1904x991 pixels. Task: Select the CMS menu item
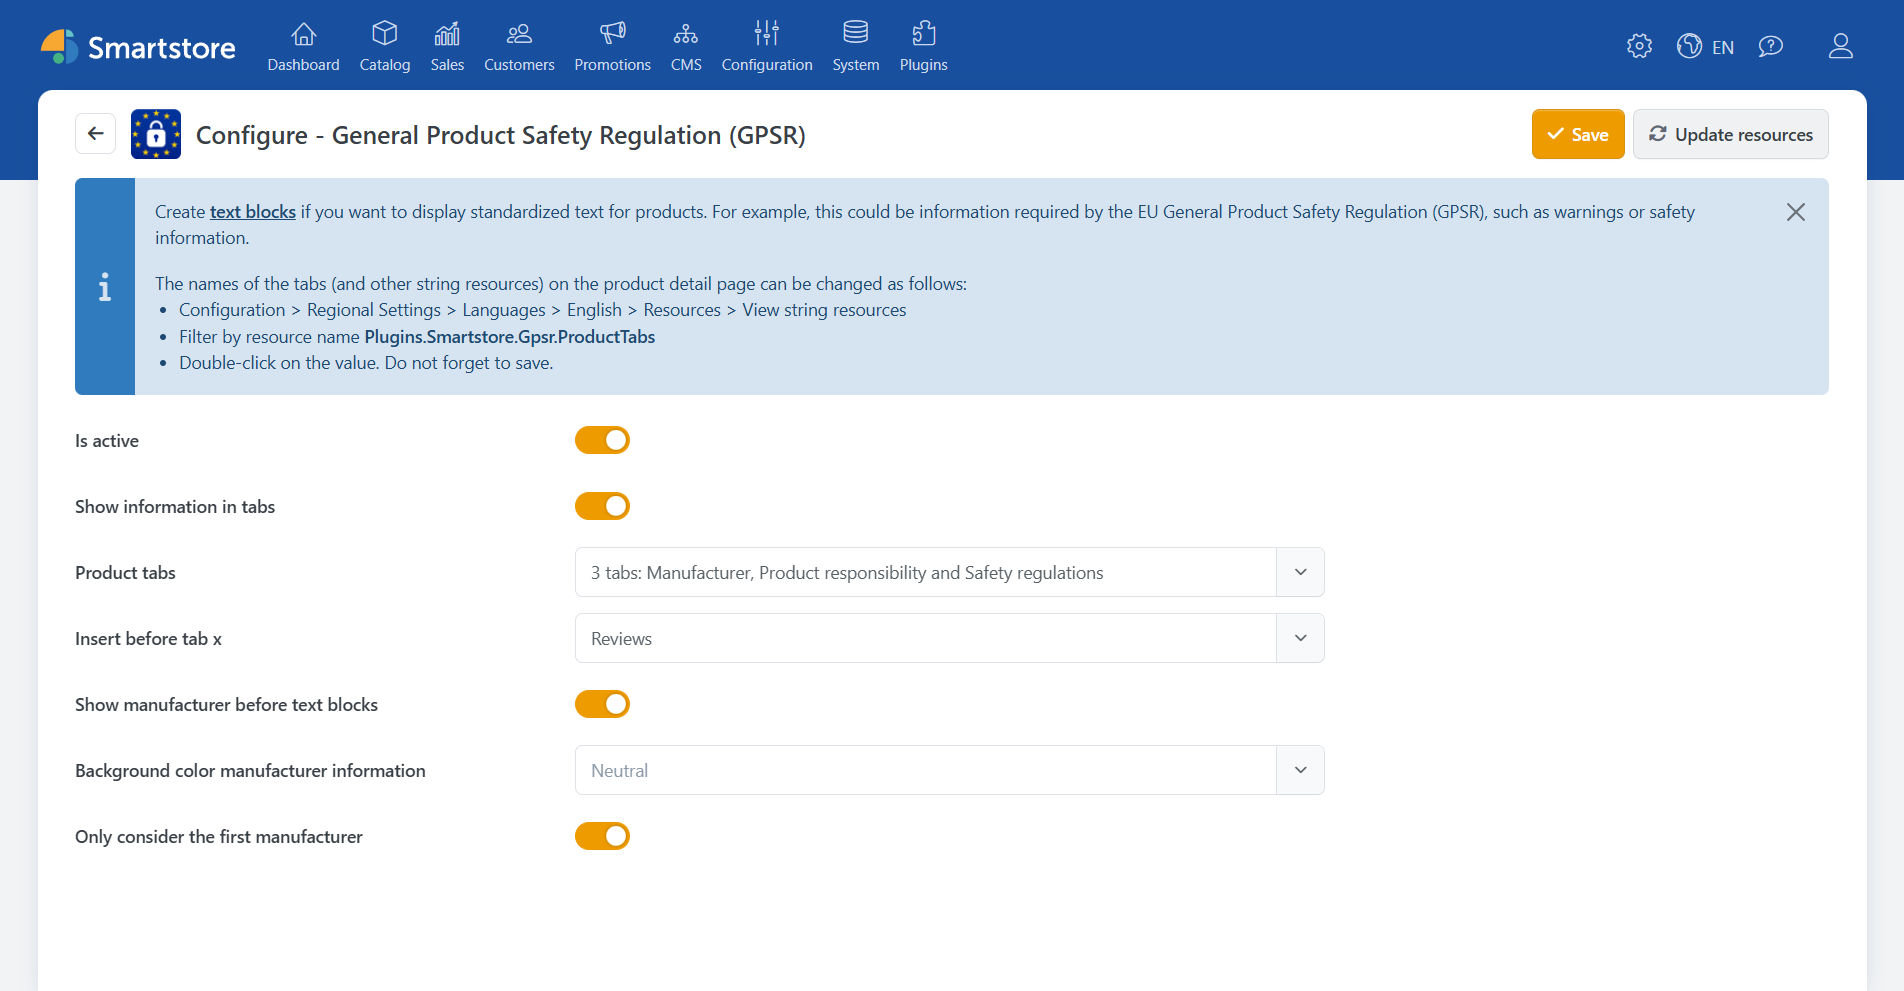click(686, 46)
